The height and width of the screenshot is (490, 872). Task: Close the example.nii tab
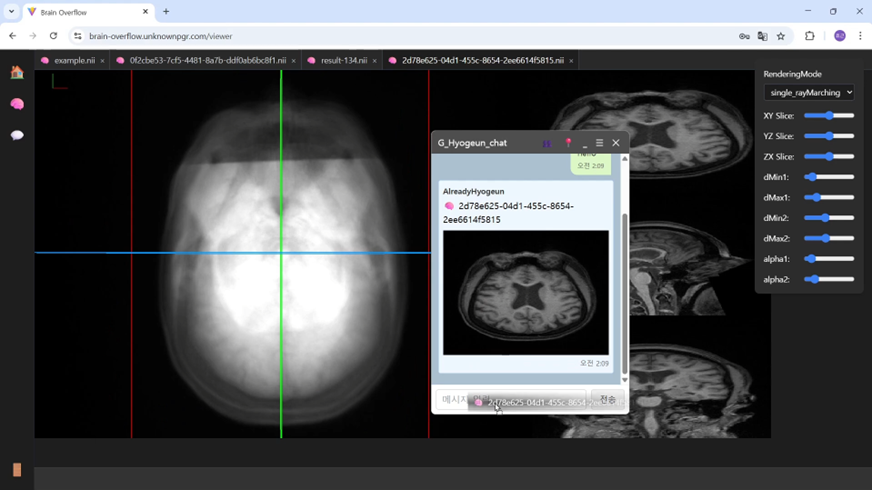[102, 61]
